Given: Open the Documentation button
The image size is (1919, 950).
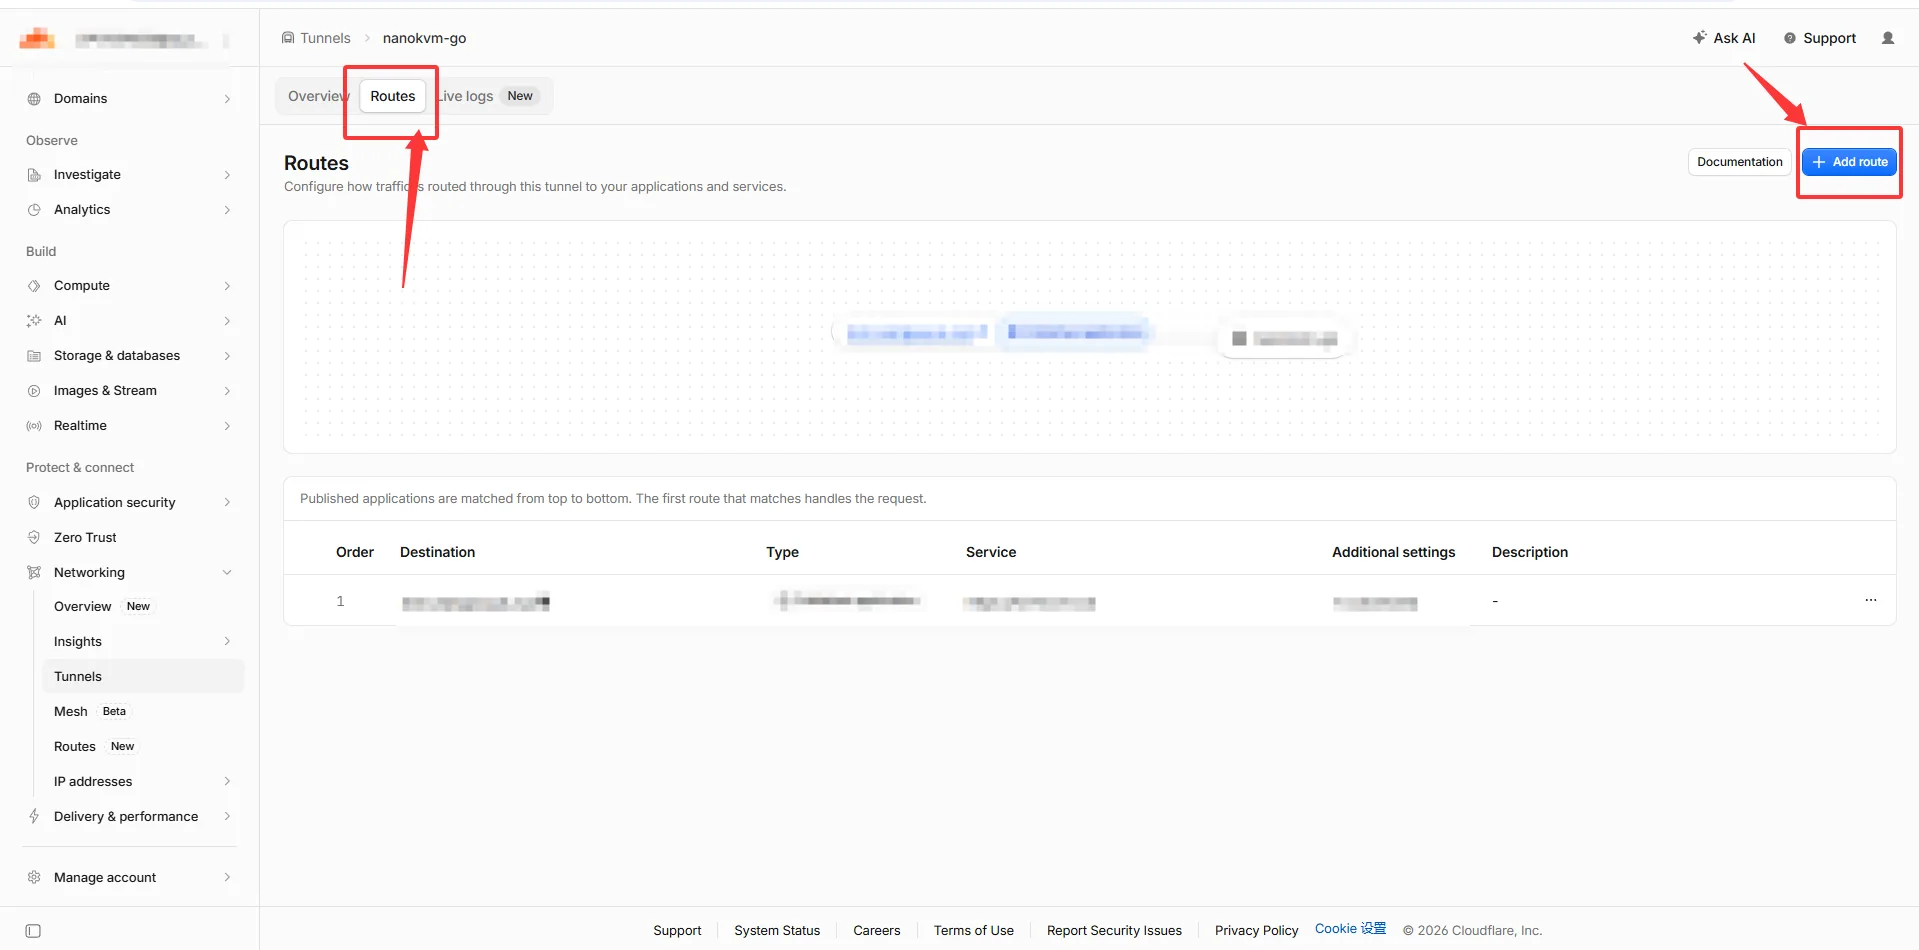Looking at the screenshot, I should click(x=1739, y=162).
